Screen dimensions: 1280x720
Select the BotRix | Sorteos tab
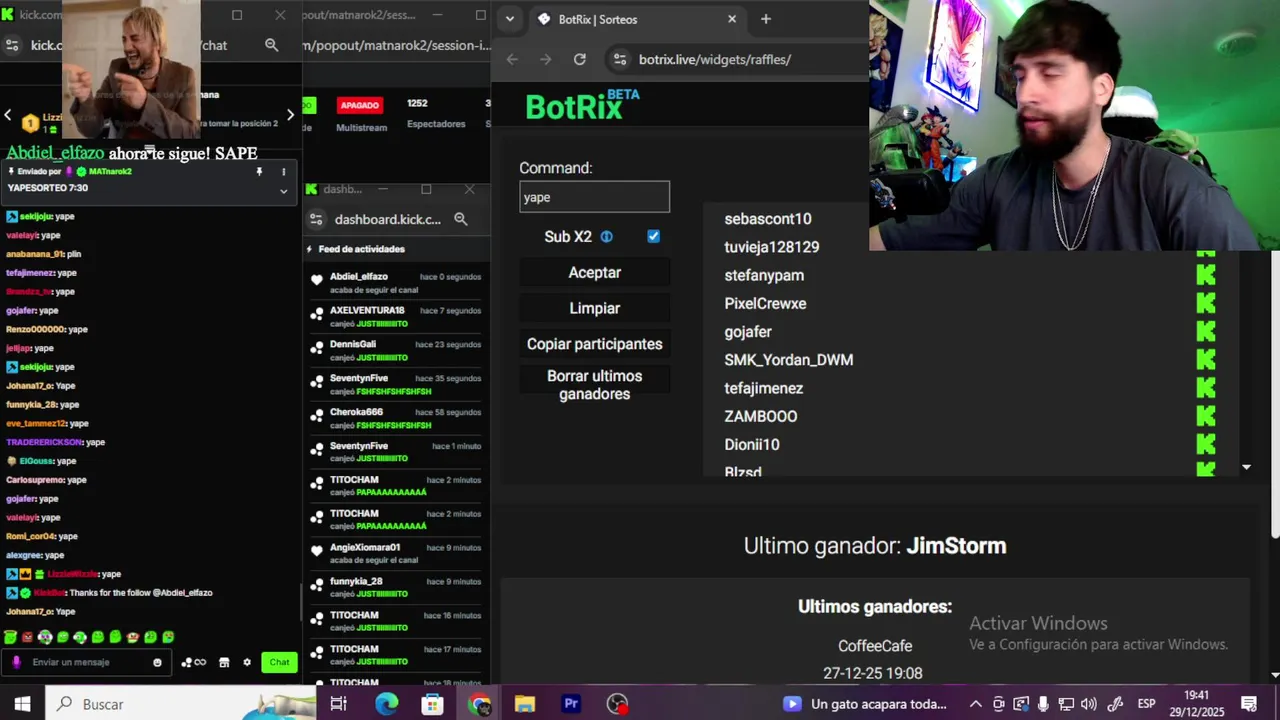[636, 19]
